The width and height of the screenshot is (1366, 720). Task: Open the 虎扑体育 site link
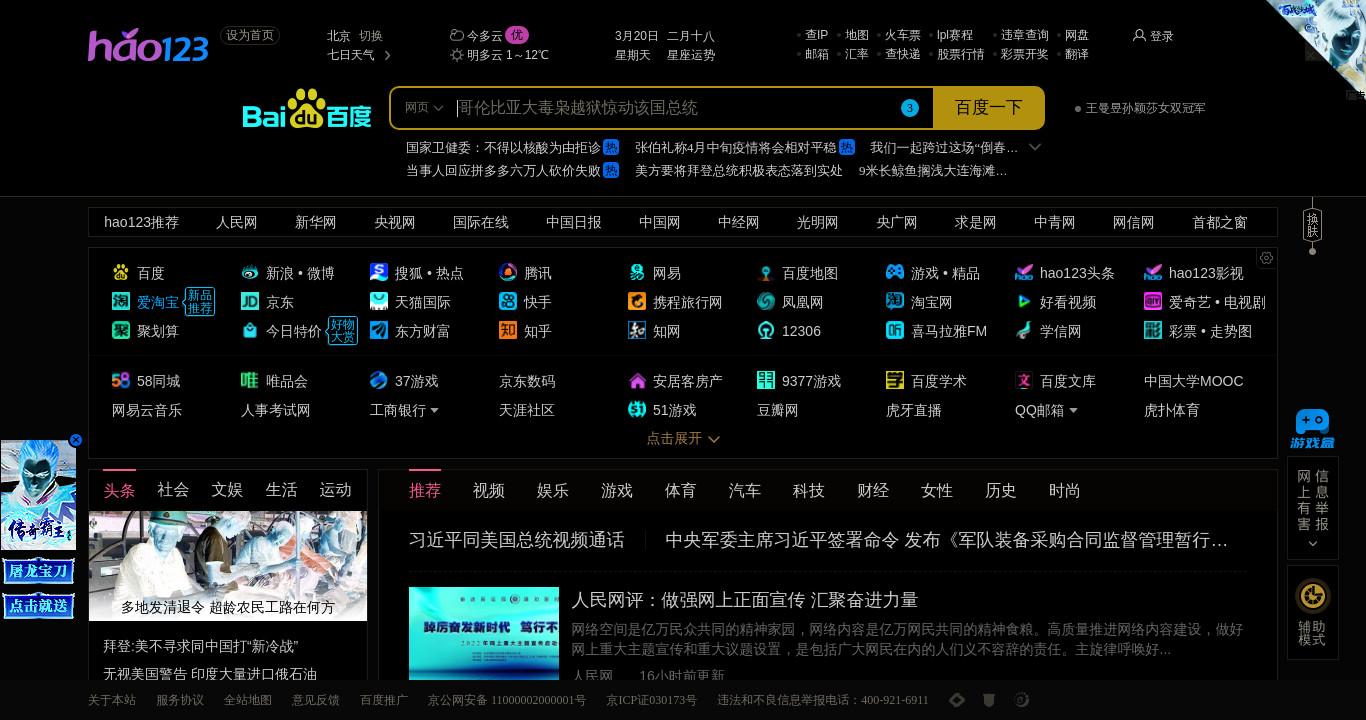1171,410
